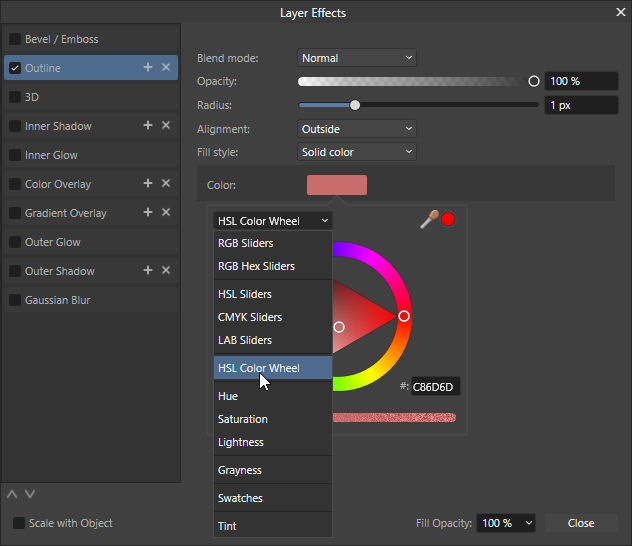Enable the Gaussian Blur checkbox
The image size is (632, 546).
point(15,300)
